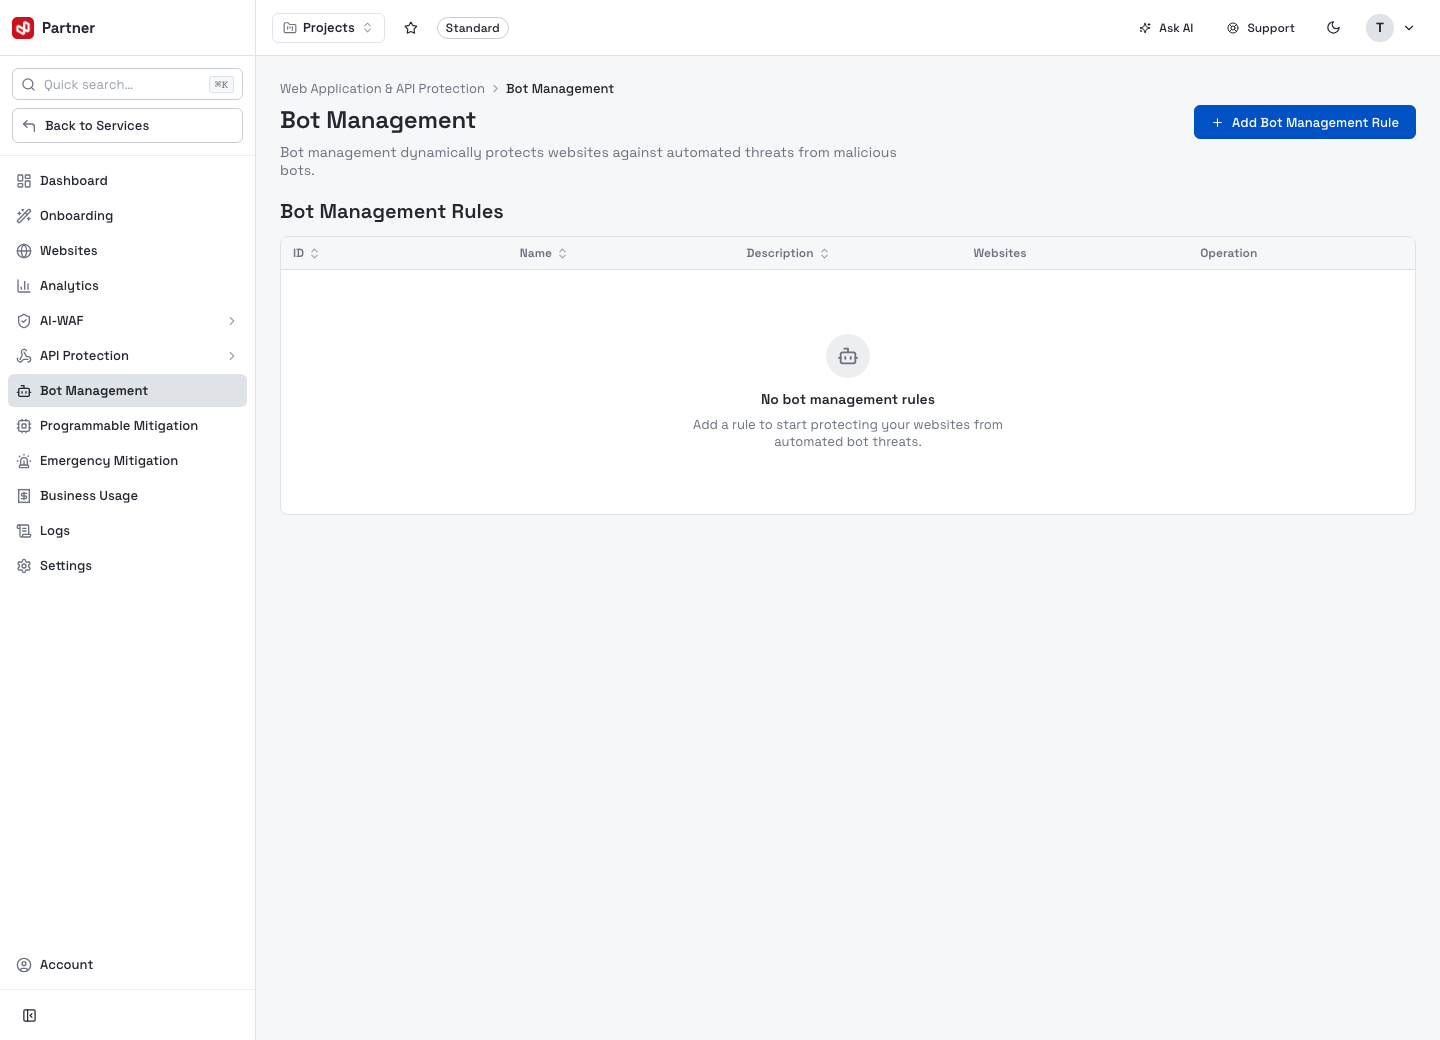Toggle dark mode moon icon
The height and width of the screenshot is (1040, 1440).
[x=1333, y=28]
